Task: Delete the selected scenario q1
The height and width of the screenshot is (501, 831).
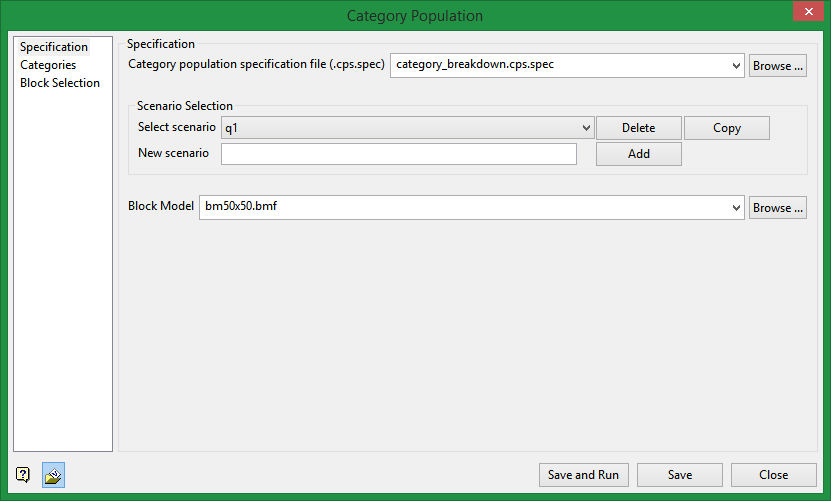Action: [x=639, y=128]
